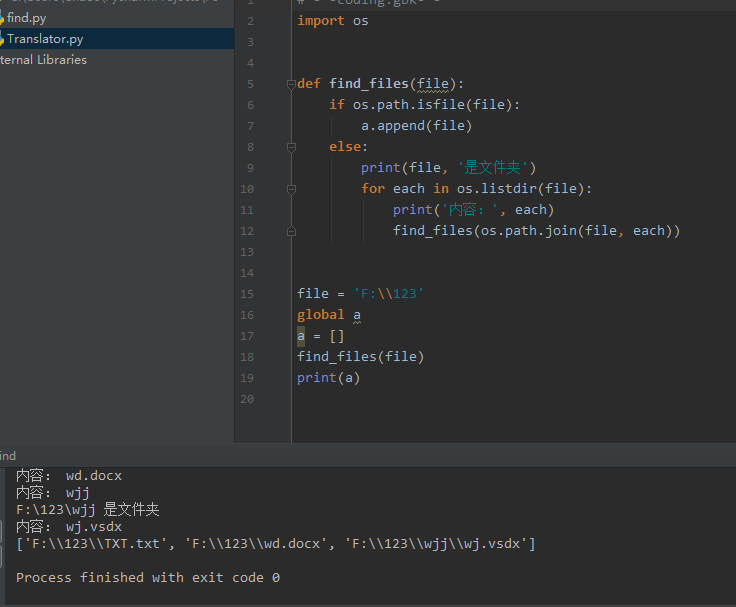The width and height of the screenshot is (736, 607).
Task: Click the 'Process finished with exit code 0' line
Action: click(x=148, y=578)
